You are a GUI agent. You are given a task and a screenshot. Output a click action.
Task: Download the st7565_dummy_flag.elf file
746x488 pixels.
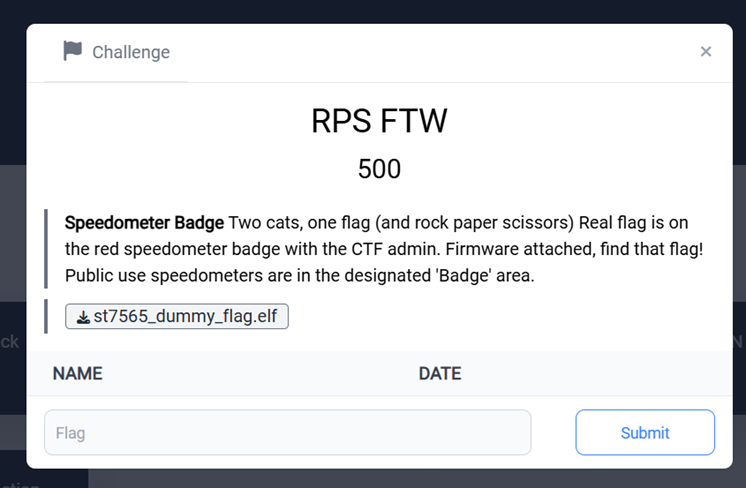pyautogui.click(x=177, y=316)
